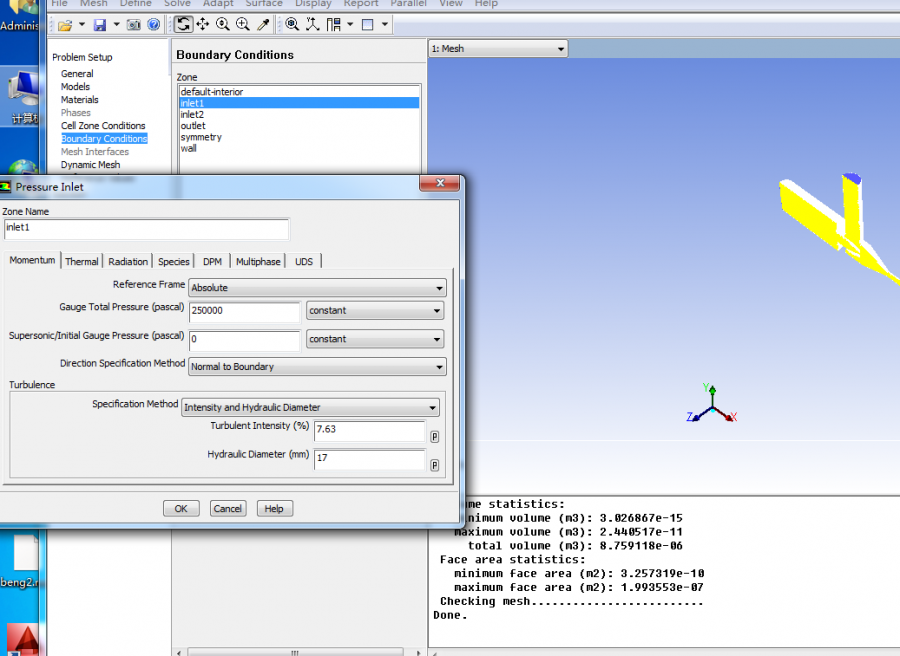Select the probe eyedropper tool
900x656 pixels.
(263, 24)
